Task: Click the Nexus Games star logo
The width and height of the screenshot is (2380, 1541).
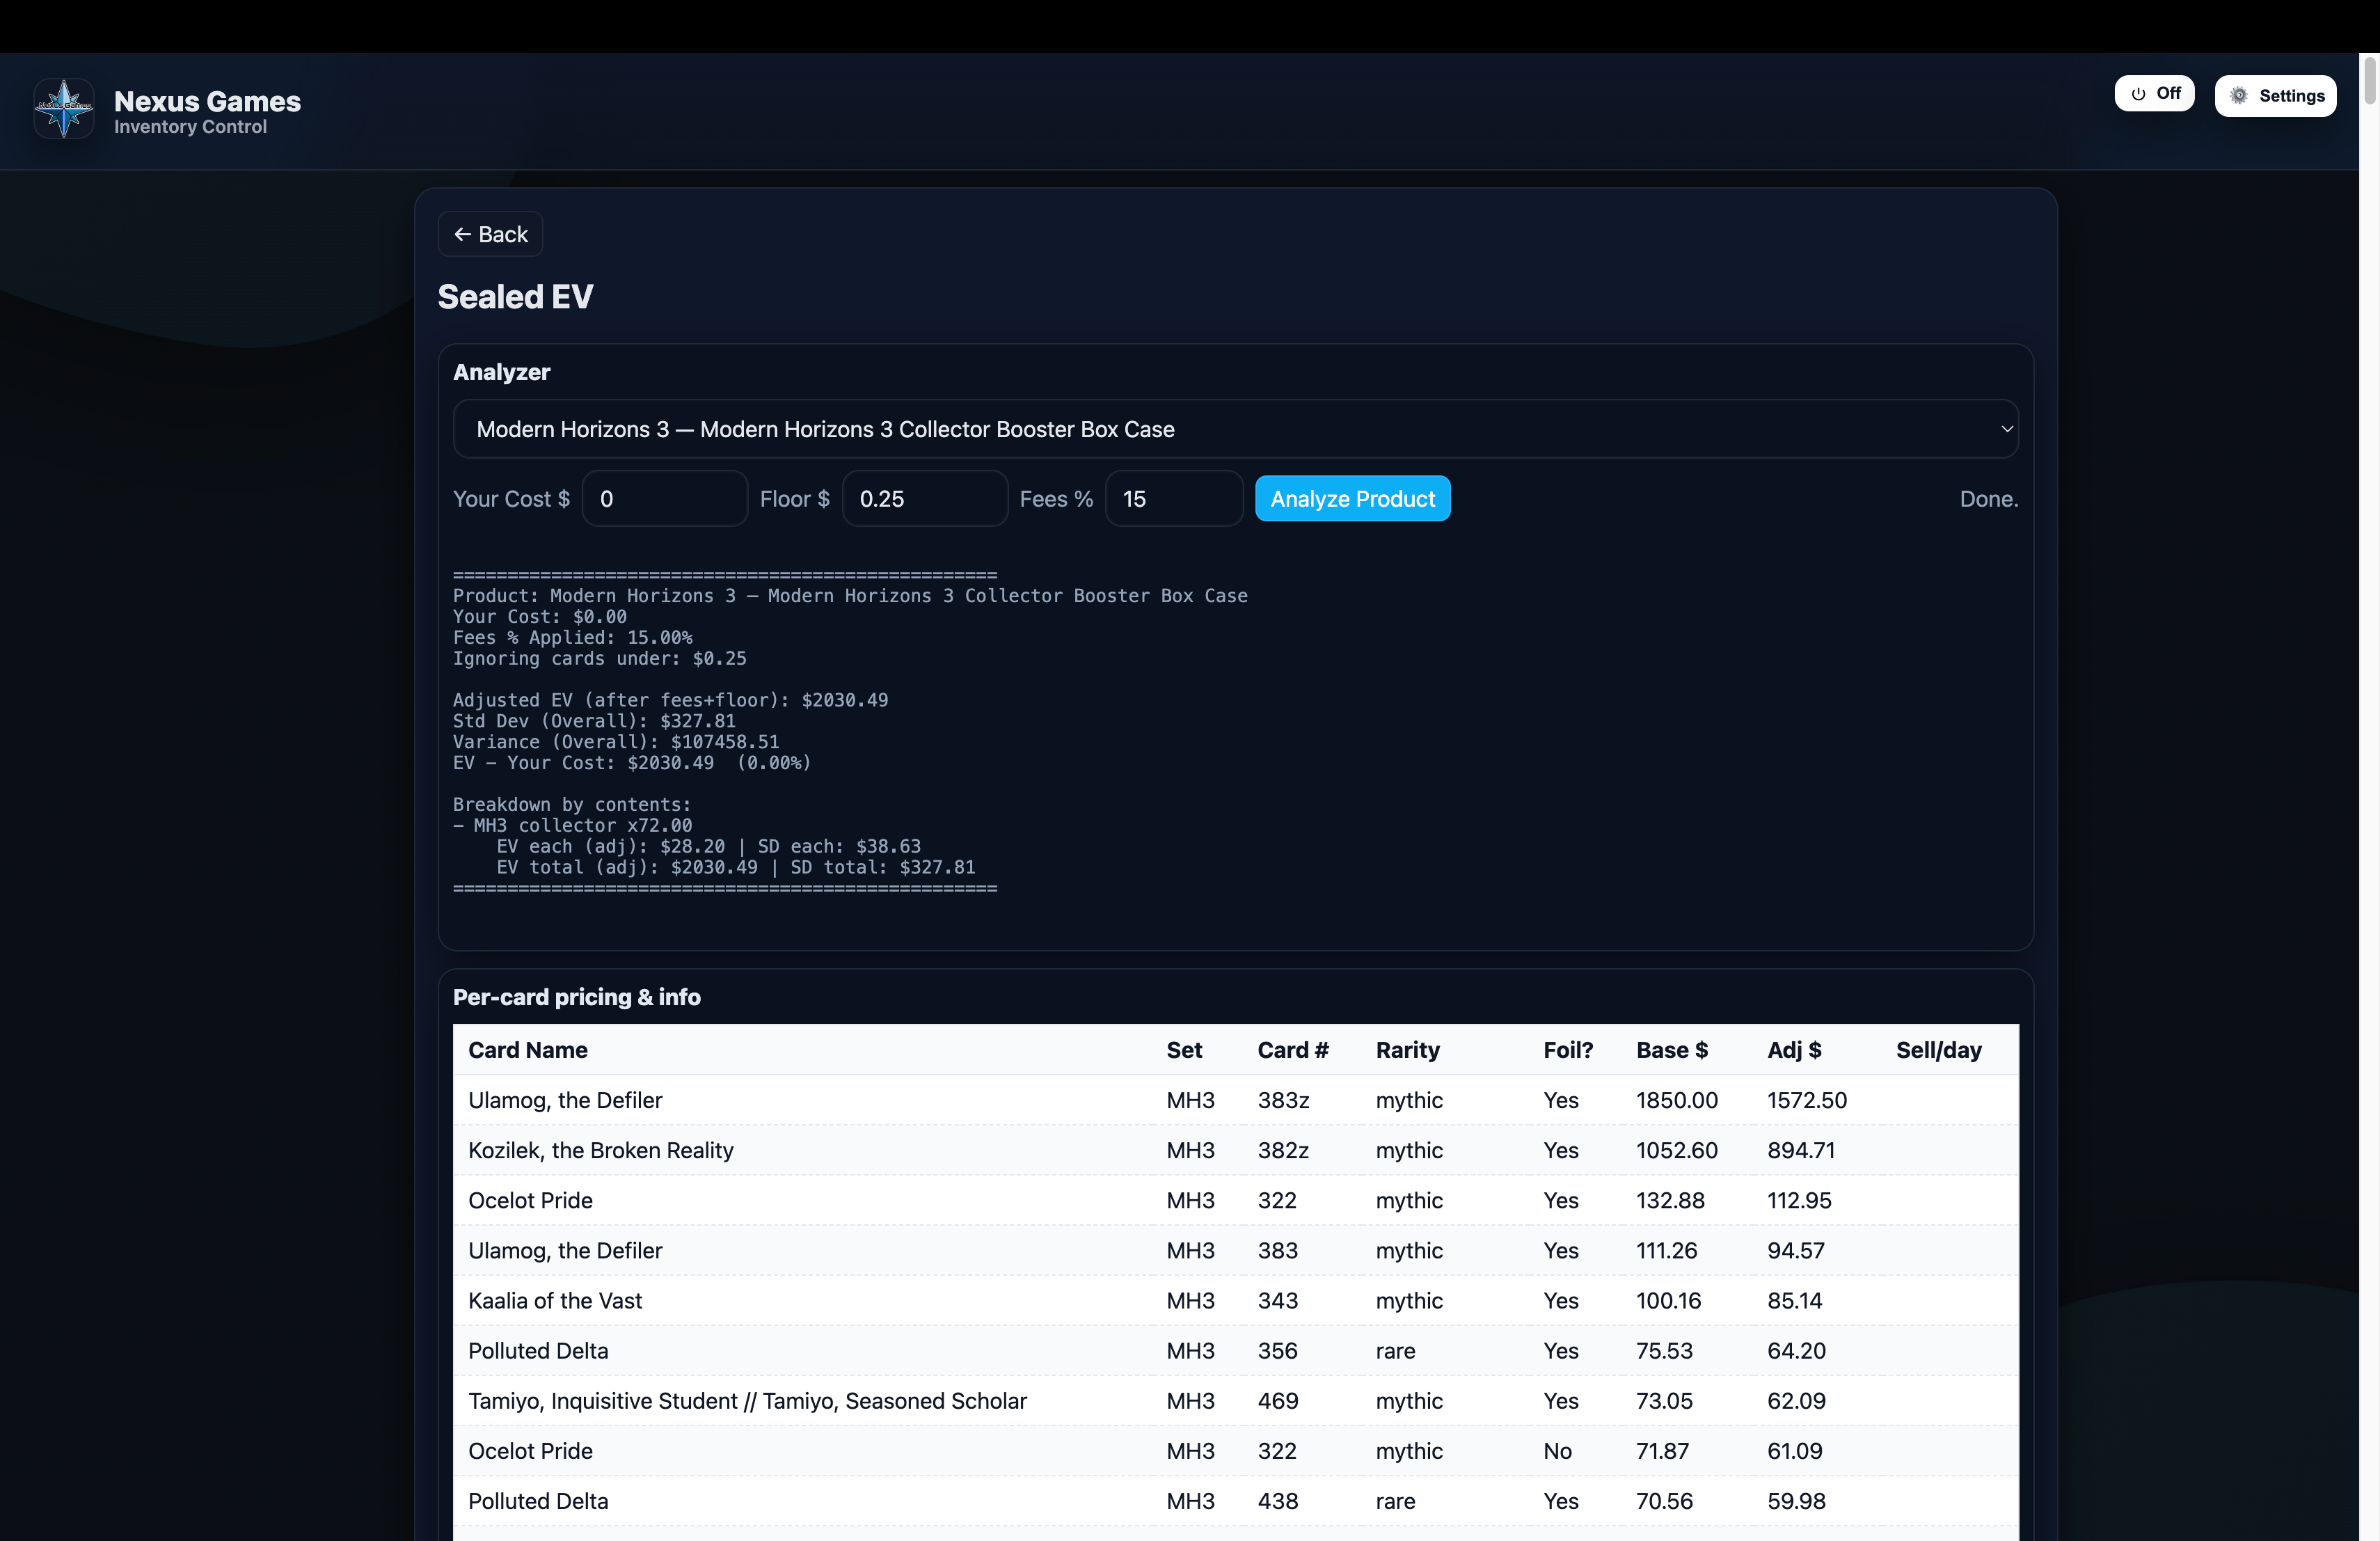Action: [64, 109]
